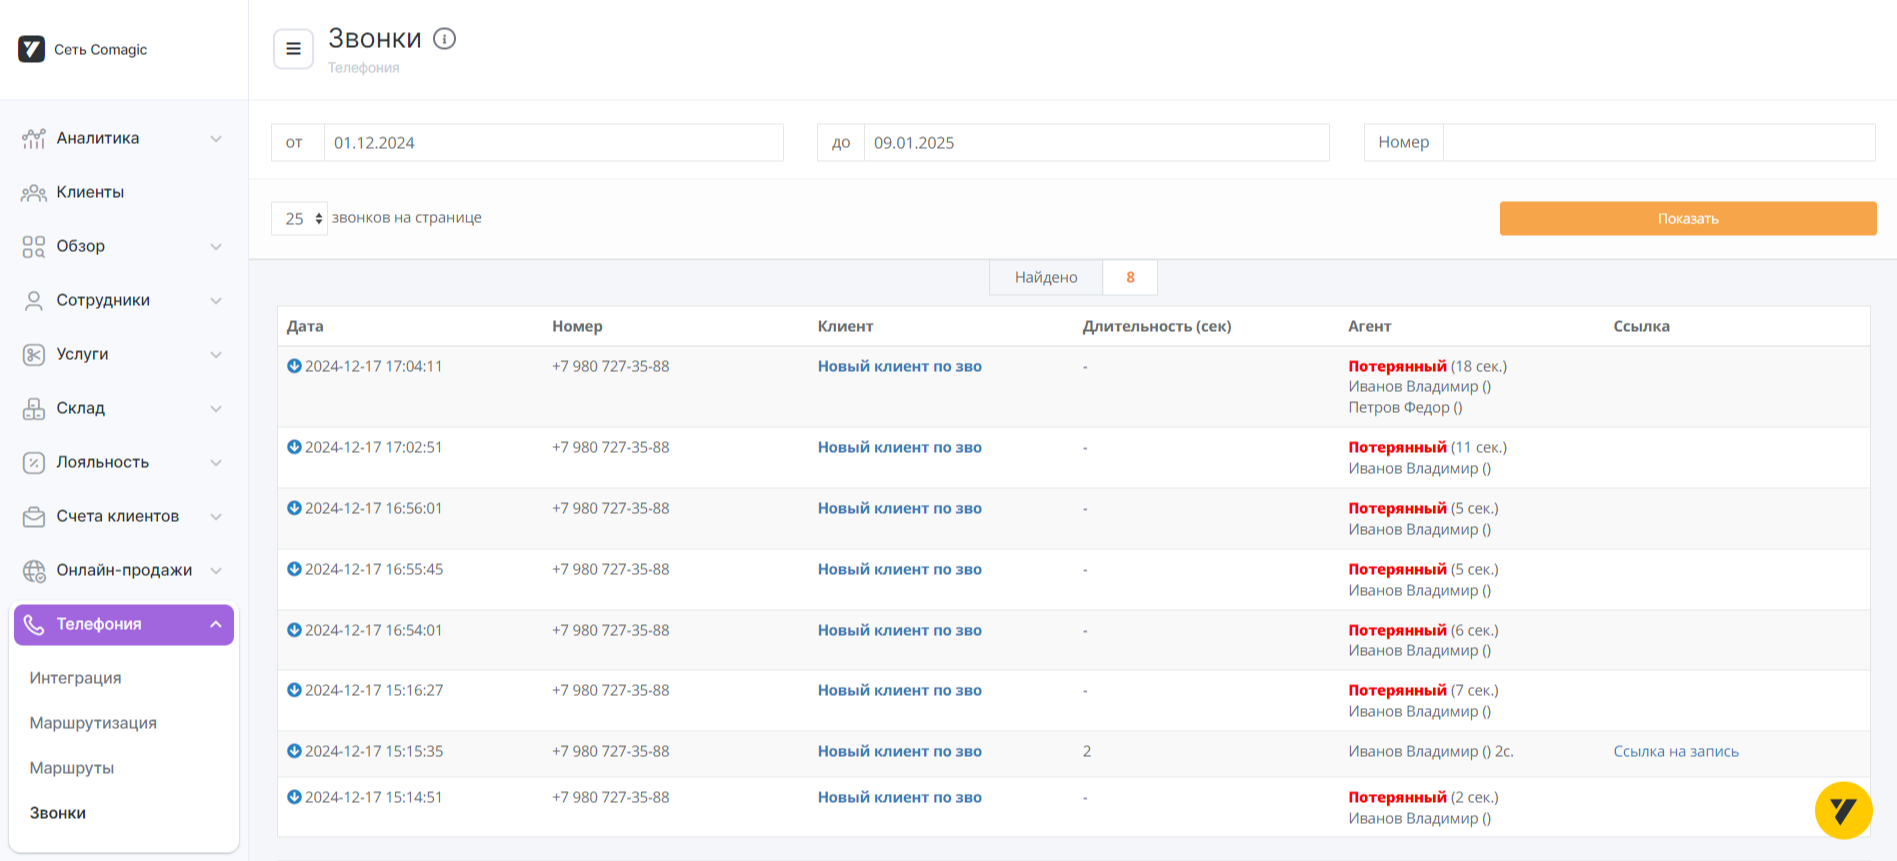This screenshot has height=861, width=1897.
Task: Click the Дата column header
Action: pyautogui.click(x=305, y=326)
